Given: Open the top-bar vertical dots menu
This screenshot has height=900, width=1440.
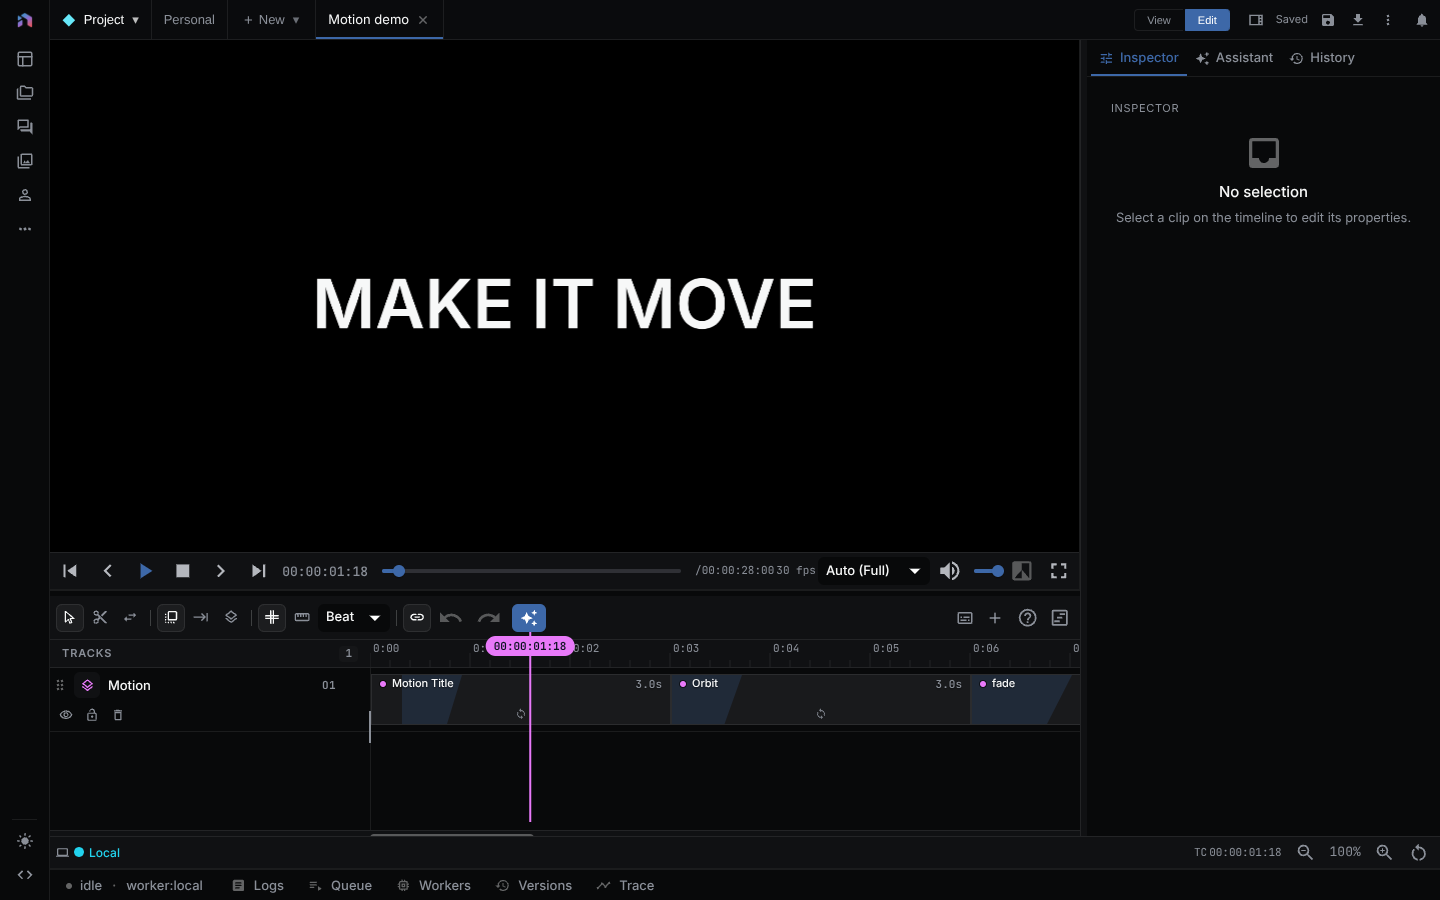Looking at the screenshot, I should point(1388,20).
